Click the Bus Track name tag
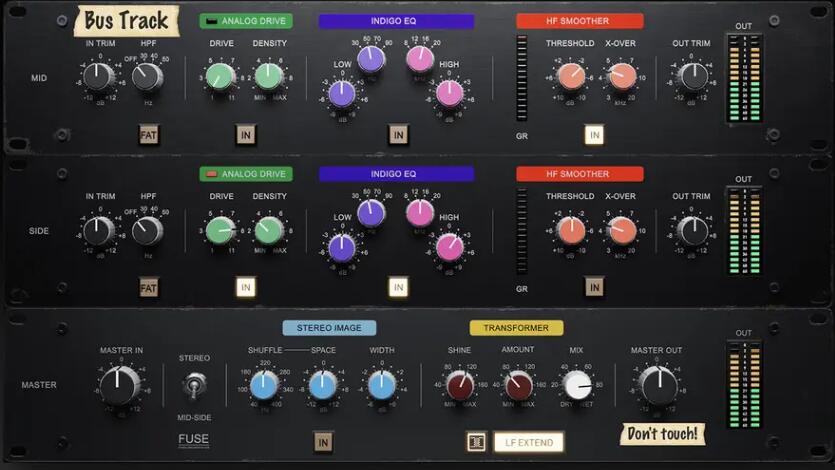835x470 pixels. click(x=126, y=20)
